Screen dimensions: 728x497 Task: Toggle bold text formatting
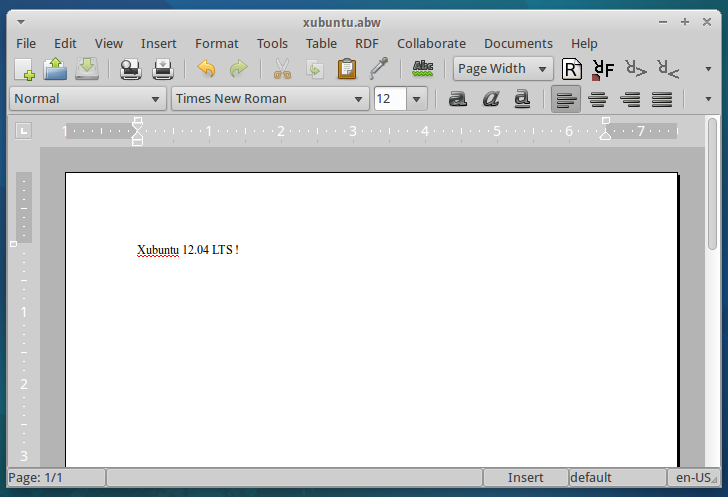tap(457, 98)
